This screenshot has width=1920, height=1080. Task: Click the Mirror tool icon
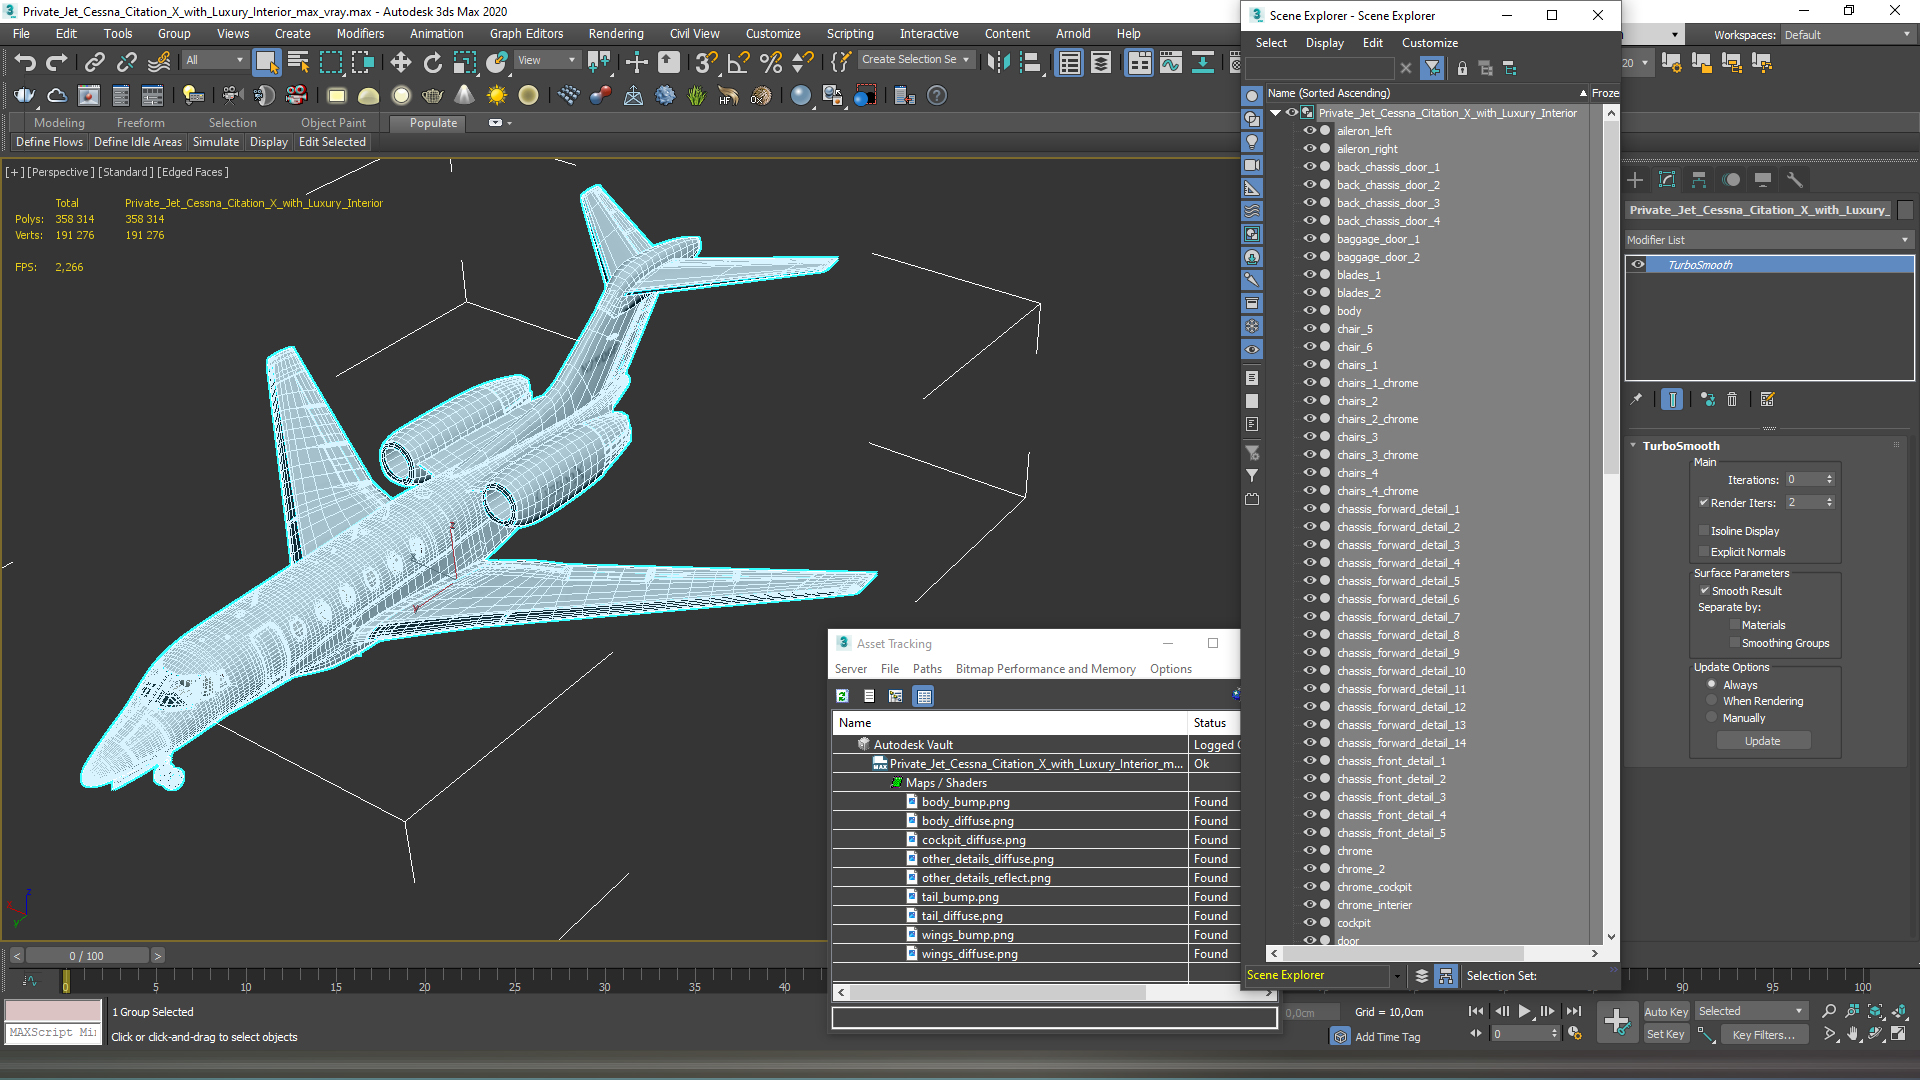[x=998, y=62]
